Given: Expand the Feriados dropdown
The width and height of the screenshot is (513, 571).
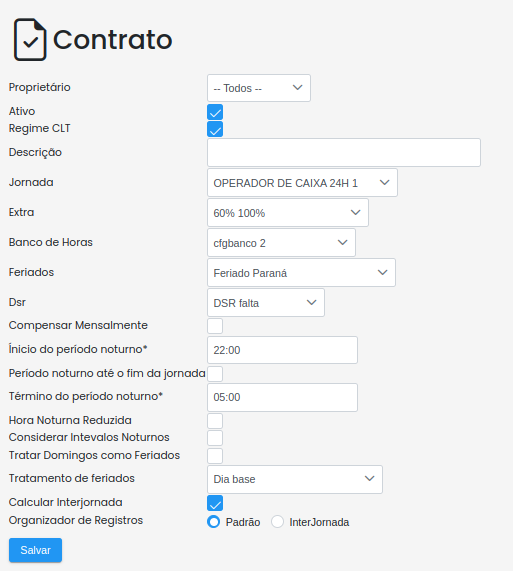Looking at the screenshot, I should click(301, 273).
